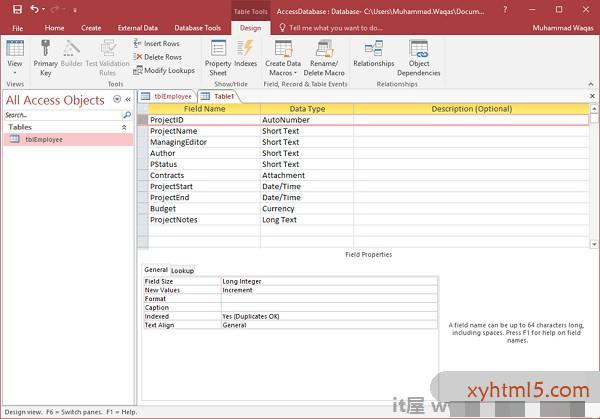Switch to the Table1 document tab
The width and height of the screenshot is (600, 419).
(218, 96)
